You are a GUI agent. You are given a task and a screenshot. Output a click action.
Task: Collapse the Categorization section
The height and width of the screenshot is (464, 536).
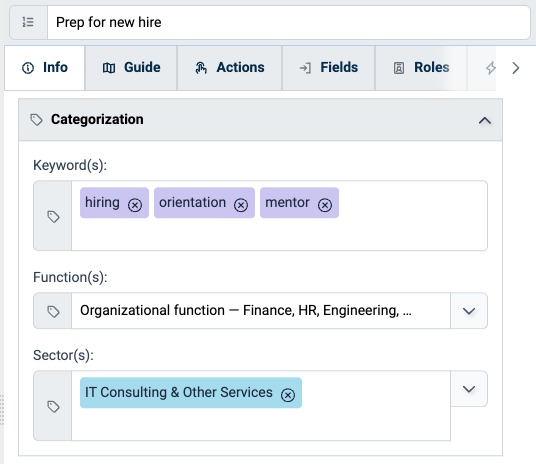click(485, 120)
